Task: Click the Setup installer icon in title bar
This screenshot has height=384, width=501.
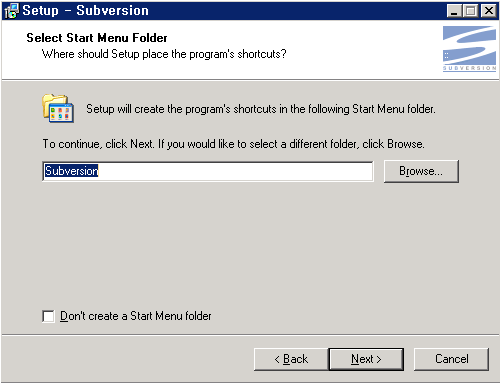Action: coord(11,11)
